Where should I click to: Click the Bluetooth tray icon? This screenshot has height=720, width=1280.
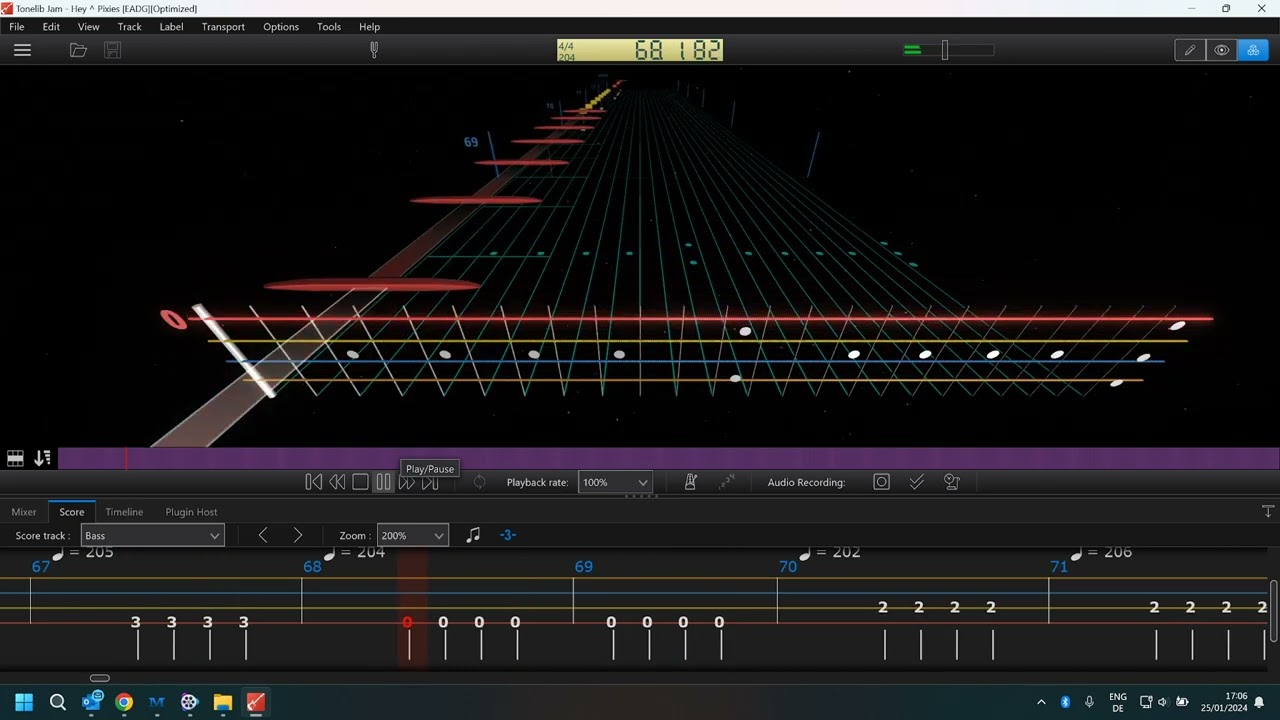click(x=1065, y=702)
